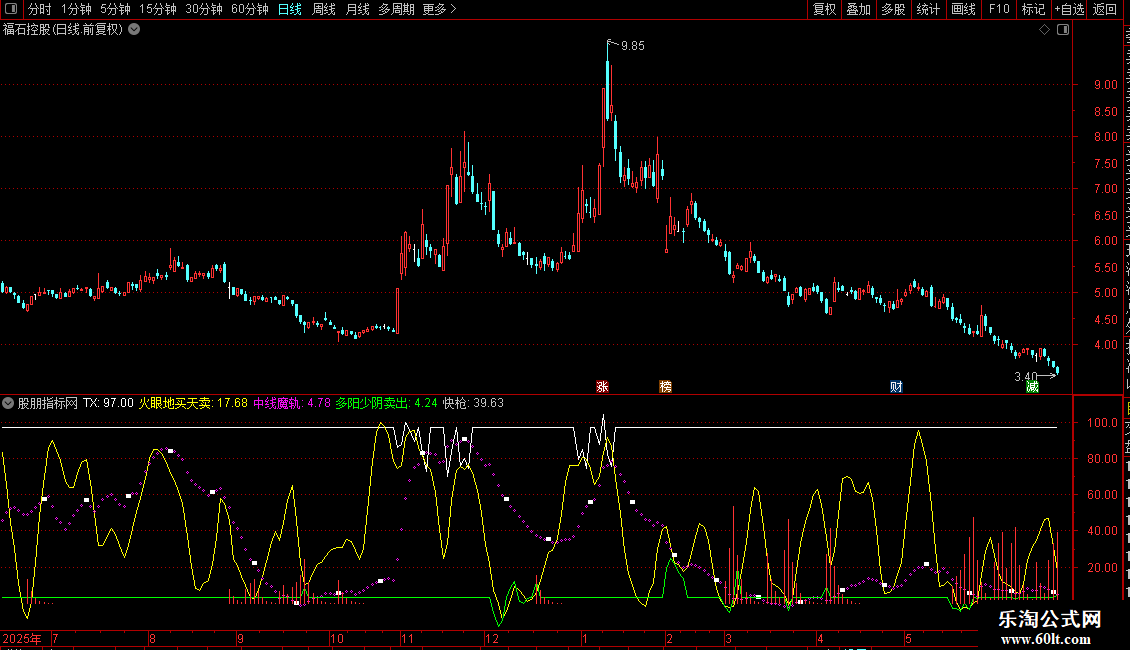Click the 100.0 indicator axis label

tap(1102, 423)
